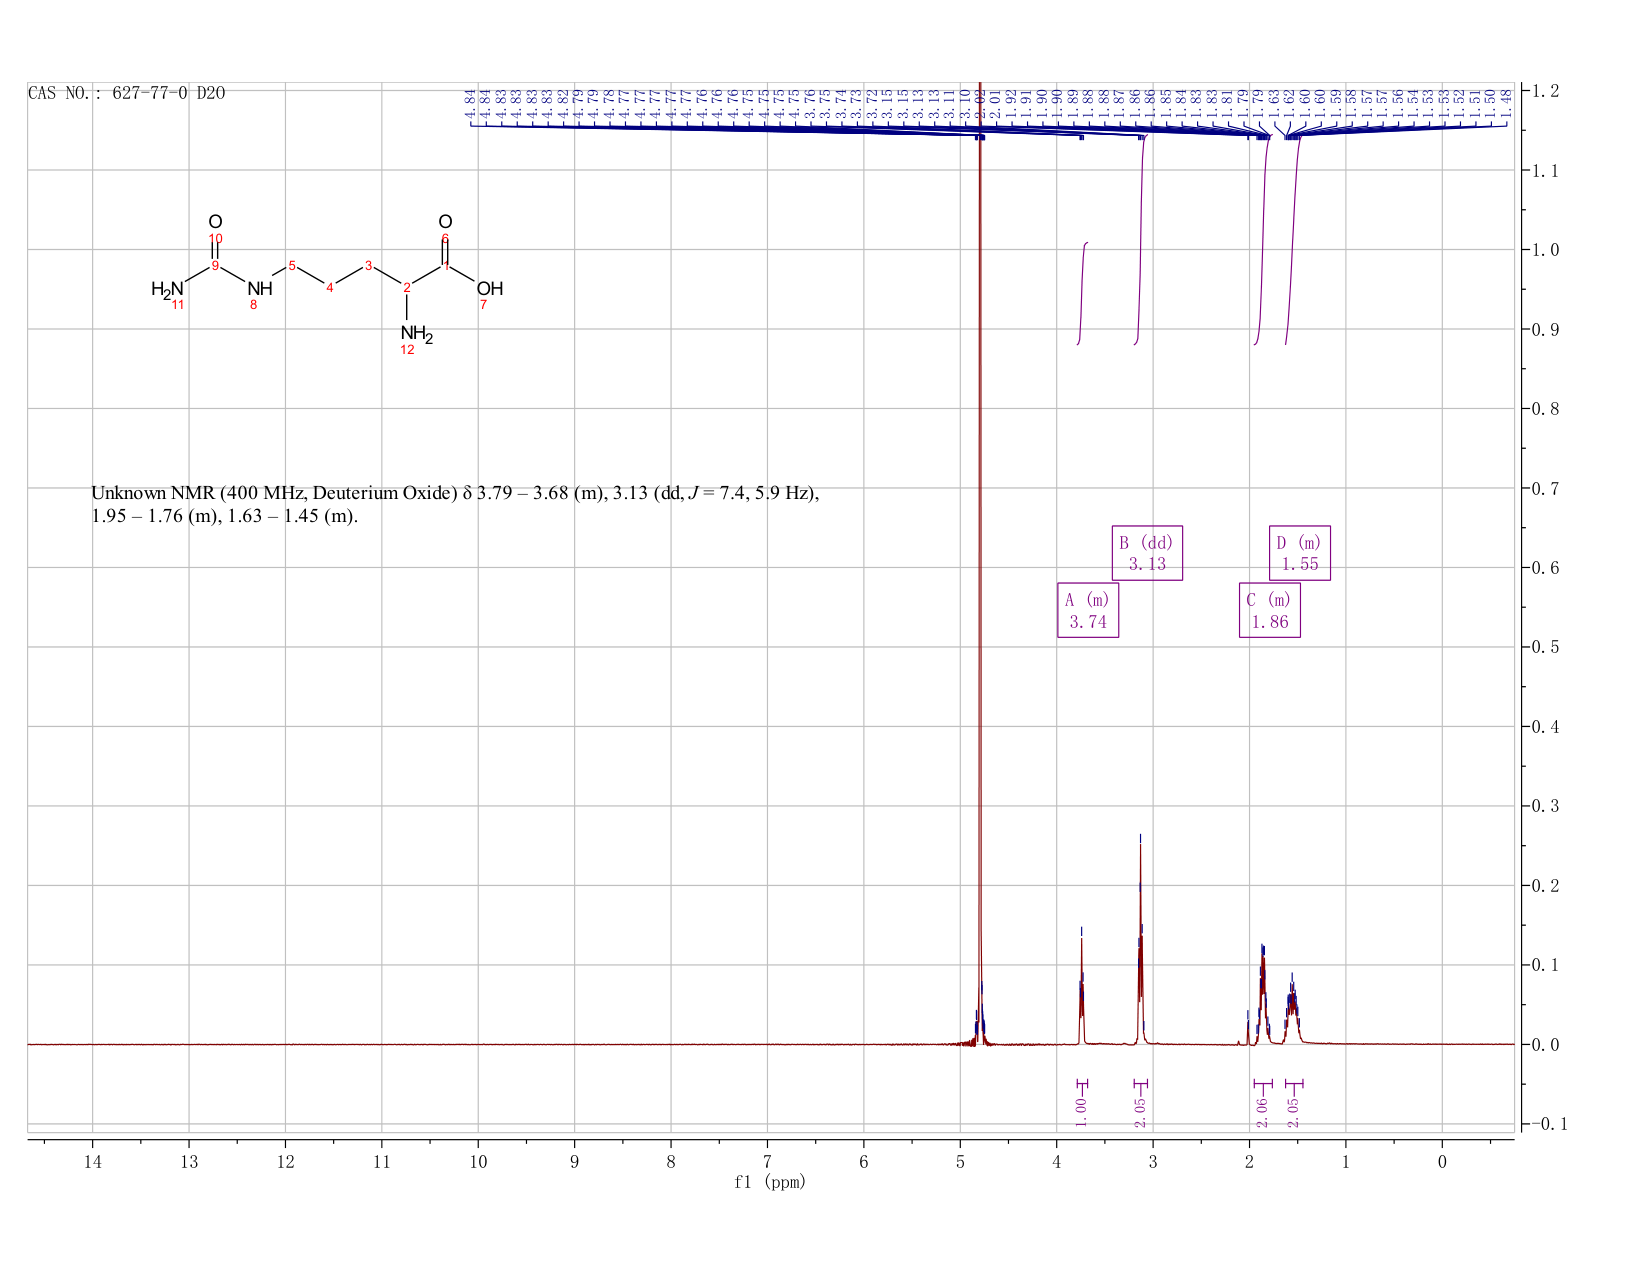Click the x-axis tick label 9
The image size is (1650, 1275).
pyautogui.click(x=575, y=1162)
